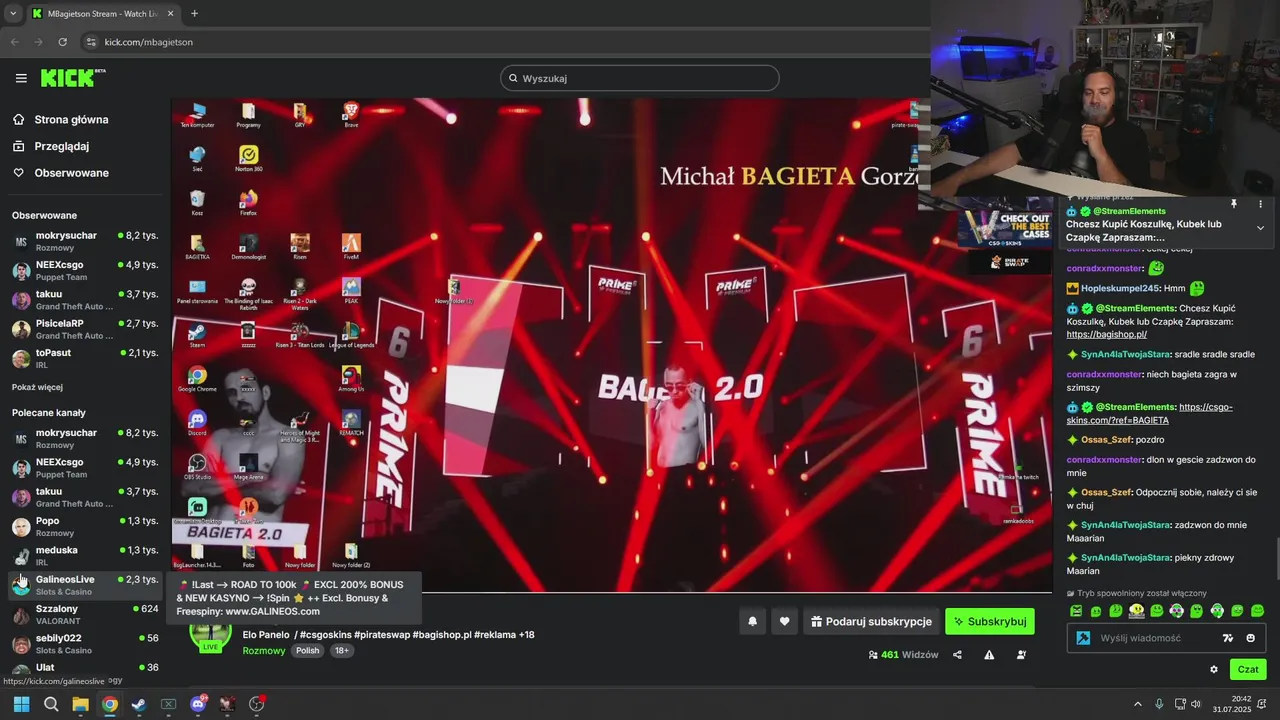
Task: Click Firefox icon on streamed desktop
Action: 248,202
